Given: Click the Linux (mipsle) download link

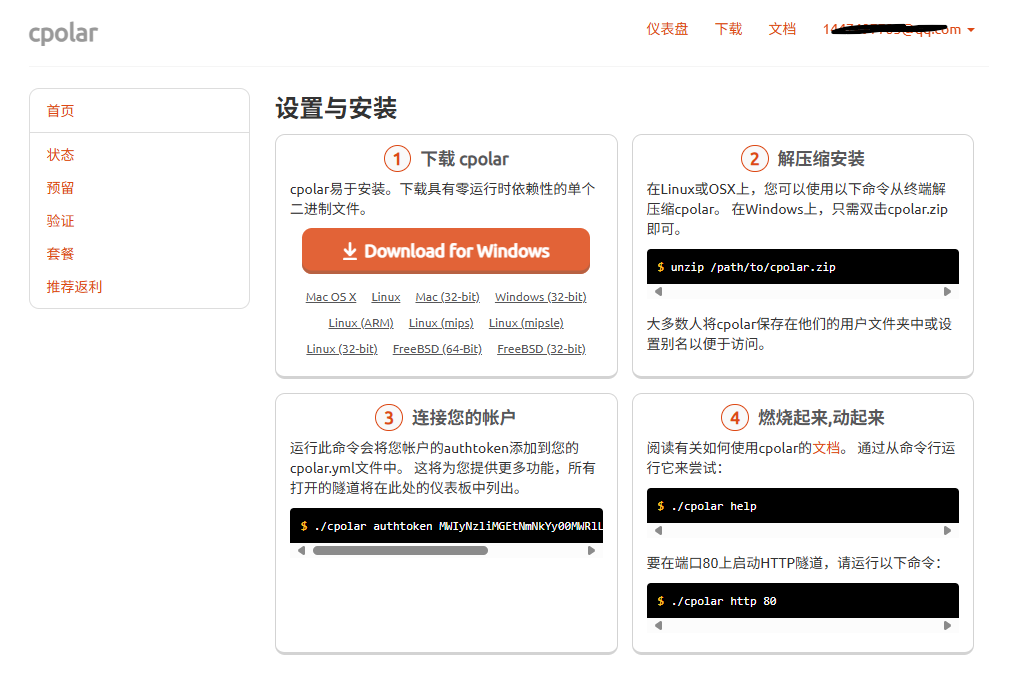Looking at the screenshot, I should (526, 323).
